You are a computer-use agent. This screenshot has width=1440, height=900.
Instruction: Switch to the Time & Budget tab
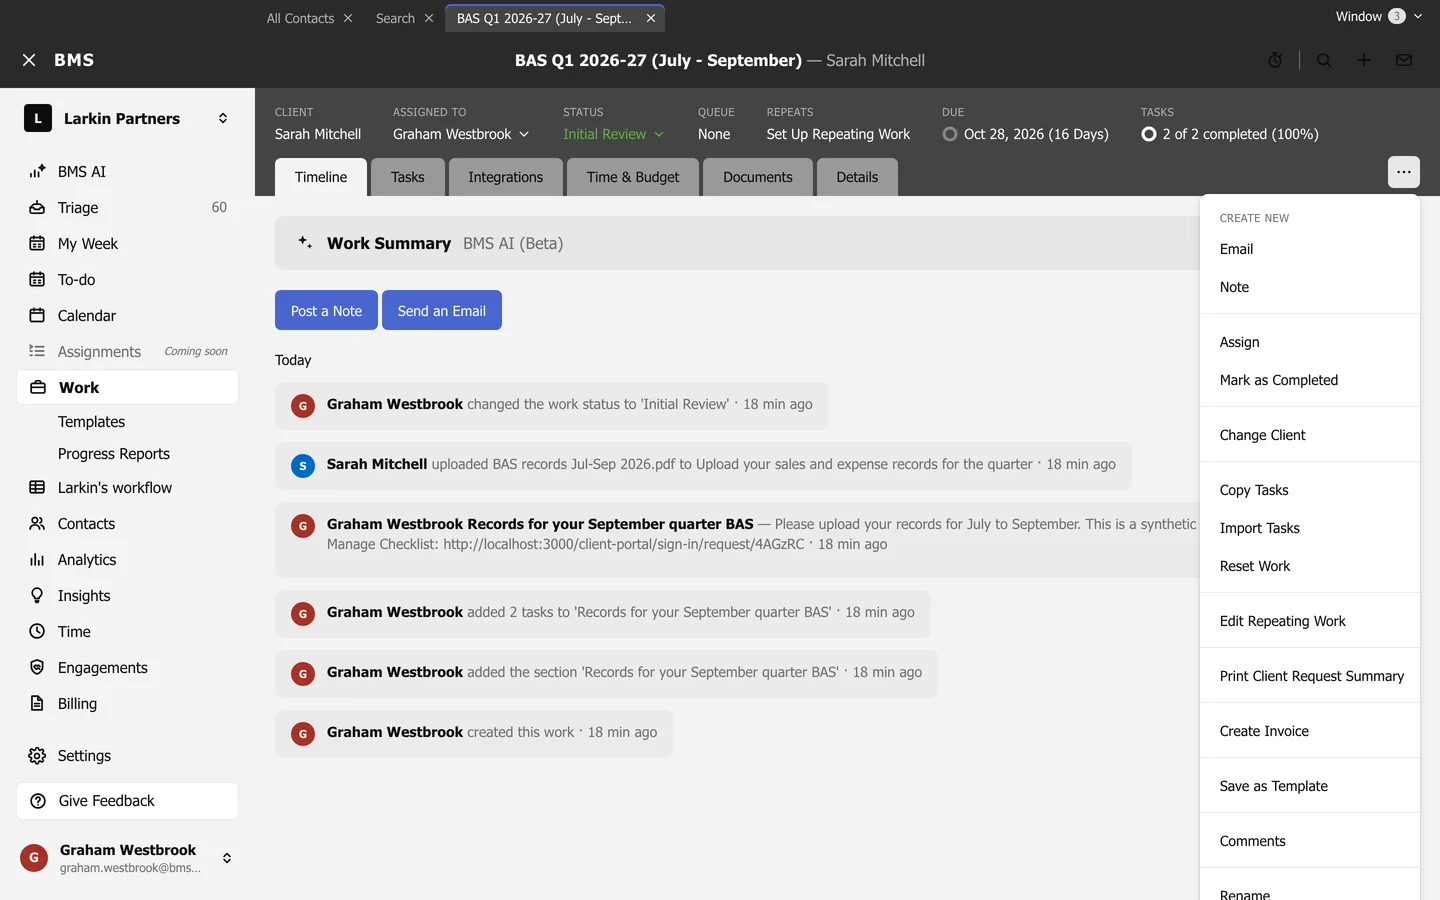pos(633,177)
